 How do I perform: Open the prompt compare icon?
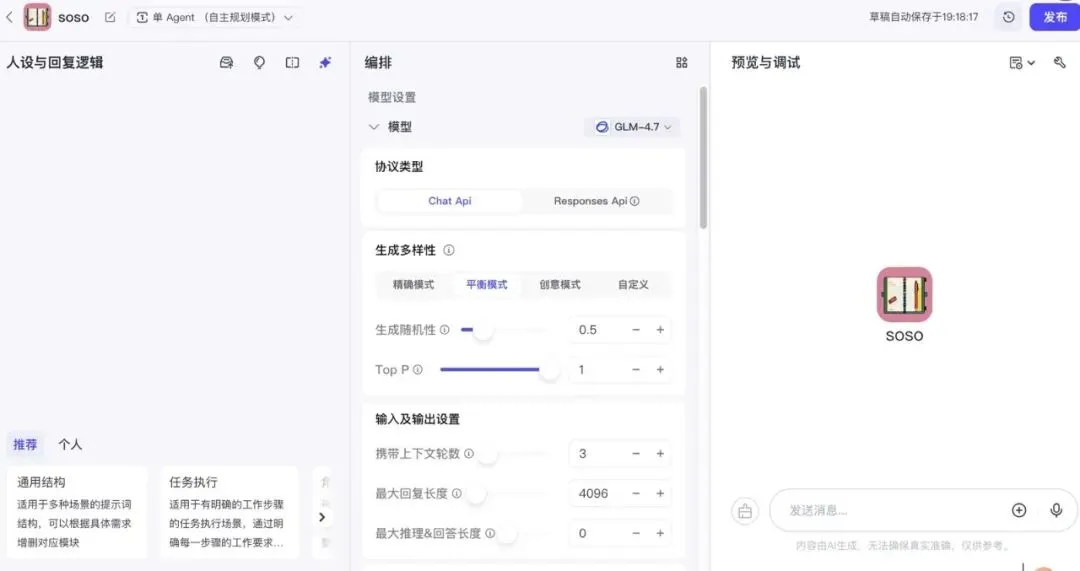point(292,63)
